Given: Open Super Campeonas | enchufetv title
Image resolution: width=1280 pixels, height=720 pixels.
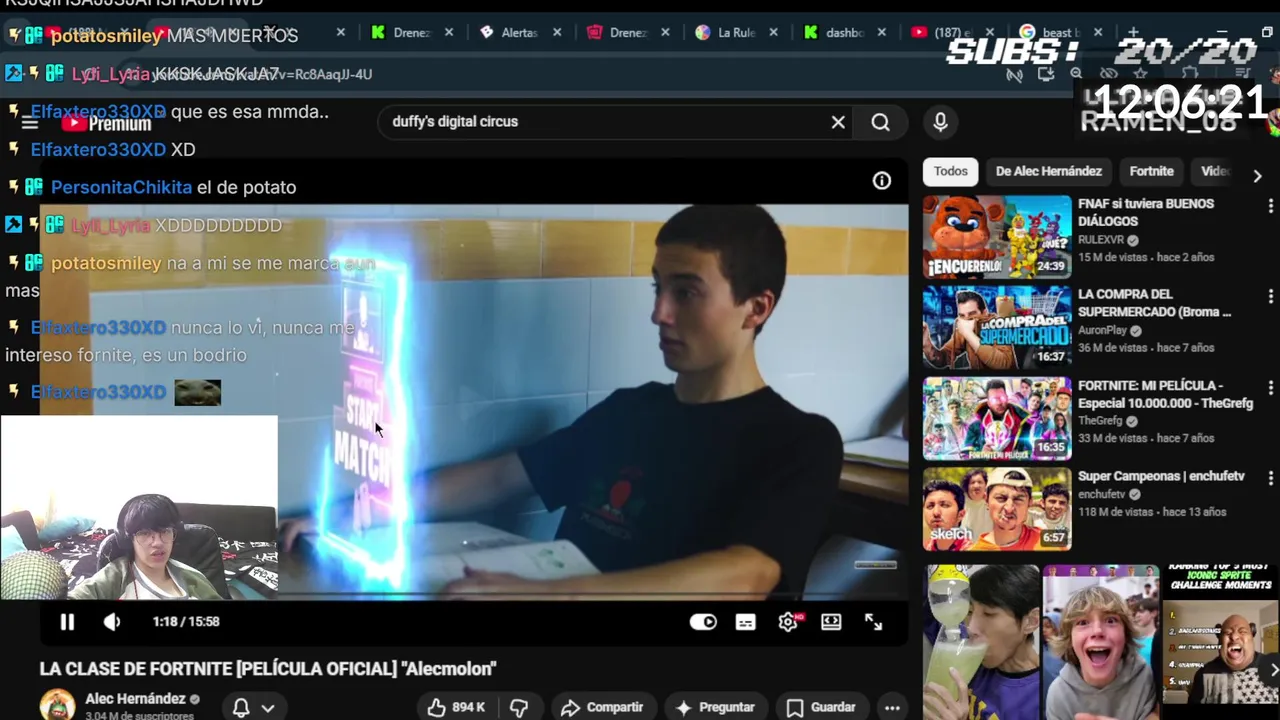Looking at the screenshot, I should point(1161,476).
